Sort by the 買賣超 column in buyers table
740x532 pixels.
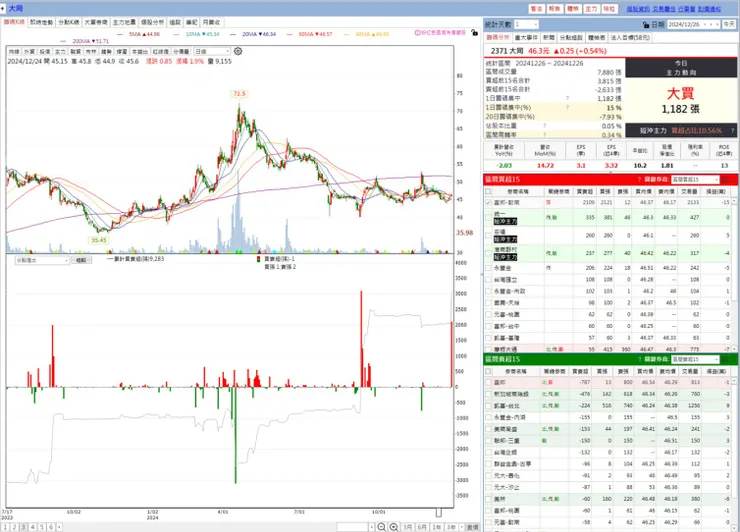[585, 192]
